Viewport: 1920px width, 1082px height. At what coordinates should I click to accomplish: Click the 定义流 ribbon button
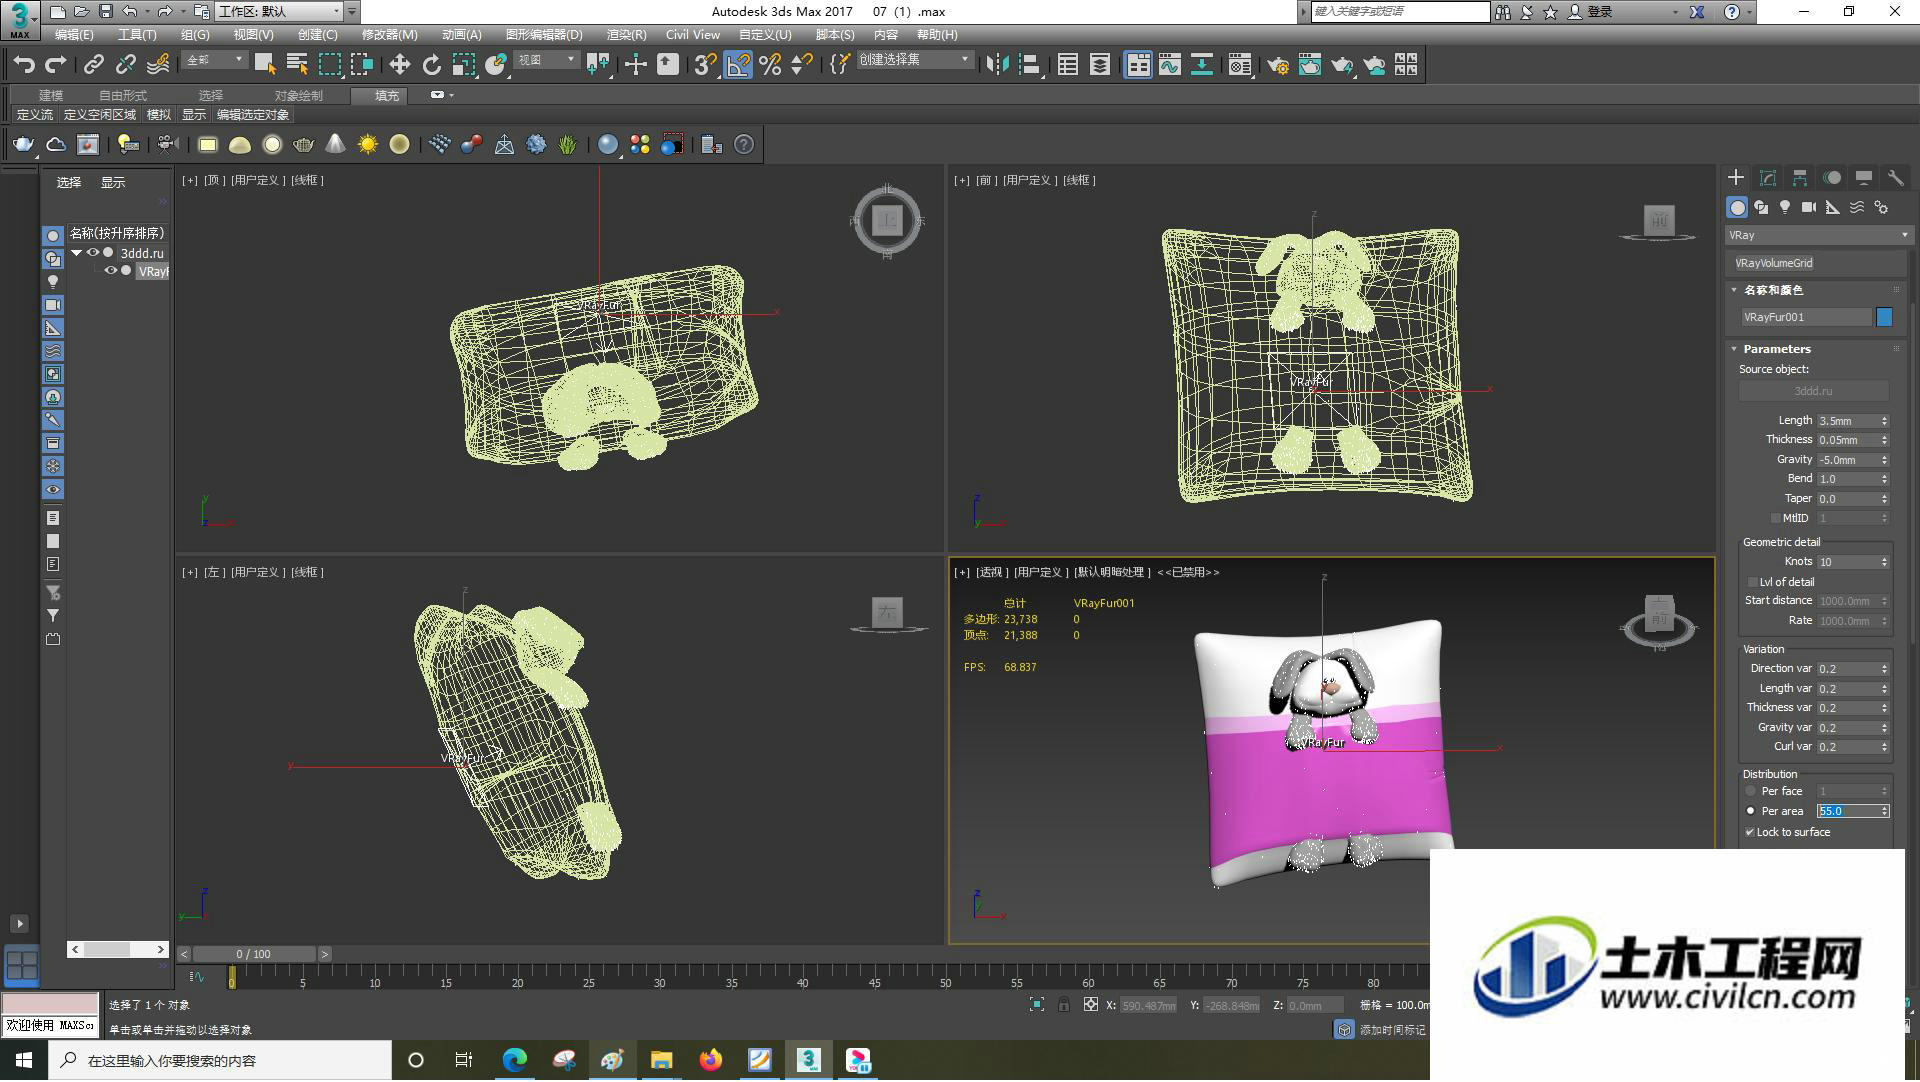coord(35,115)
